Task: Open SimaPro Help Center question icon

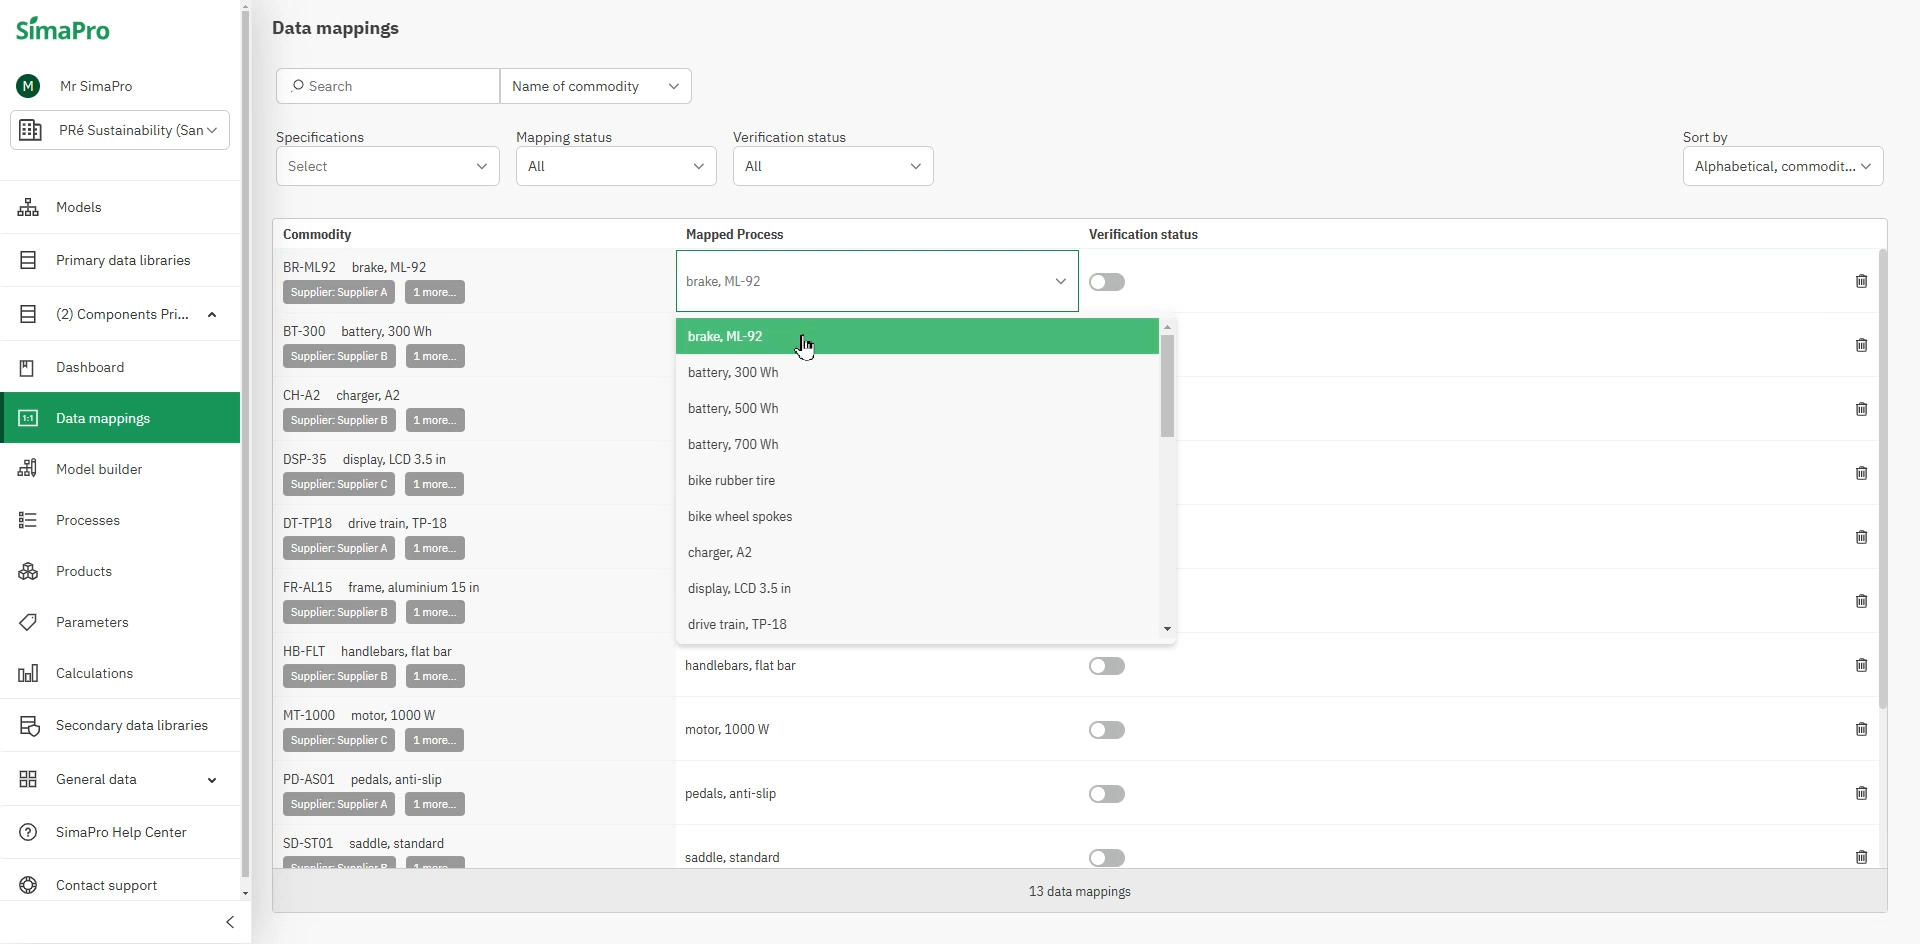Action: (28, 832)
